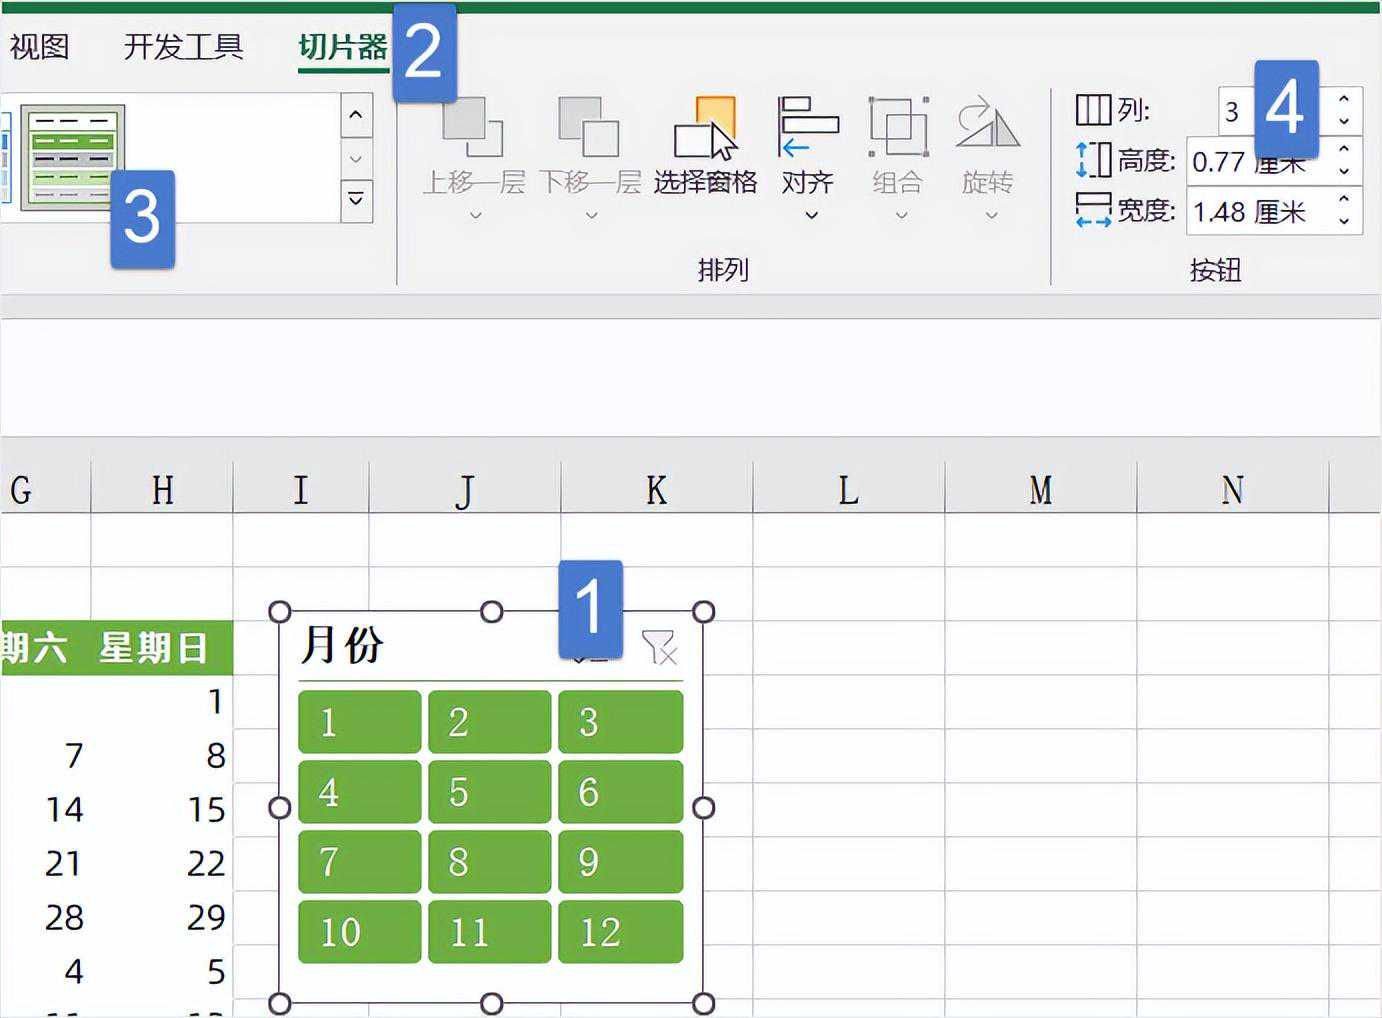
Task: Clear the filter on the 月份 slicer
Action: click(660, 648)
